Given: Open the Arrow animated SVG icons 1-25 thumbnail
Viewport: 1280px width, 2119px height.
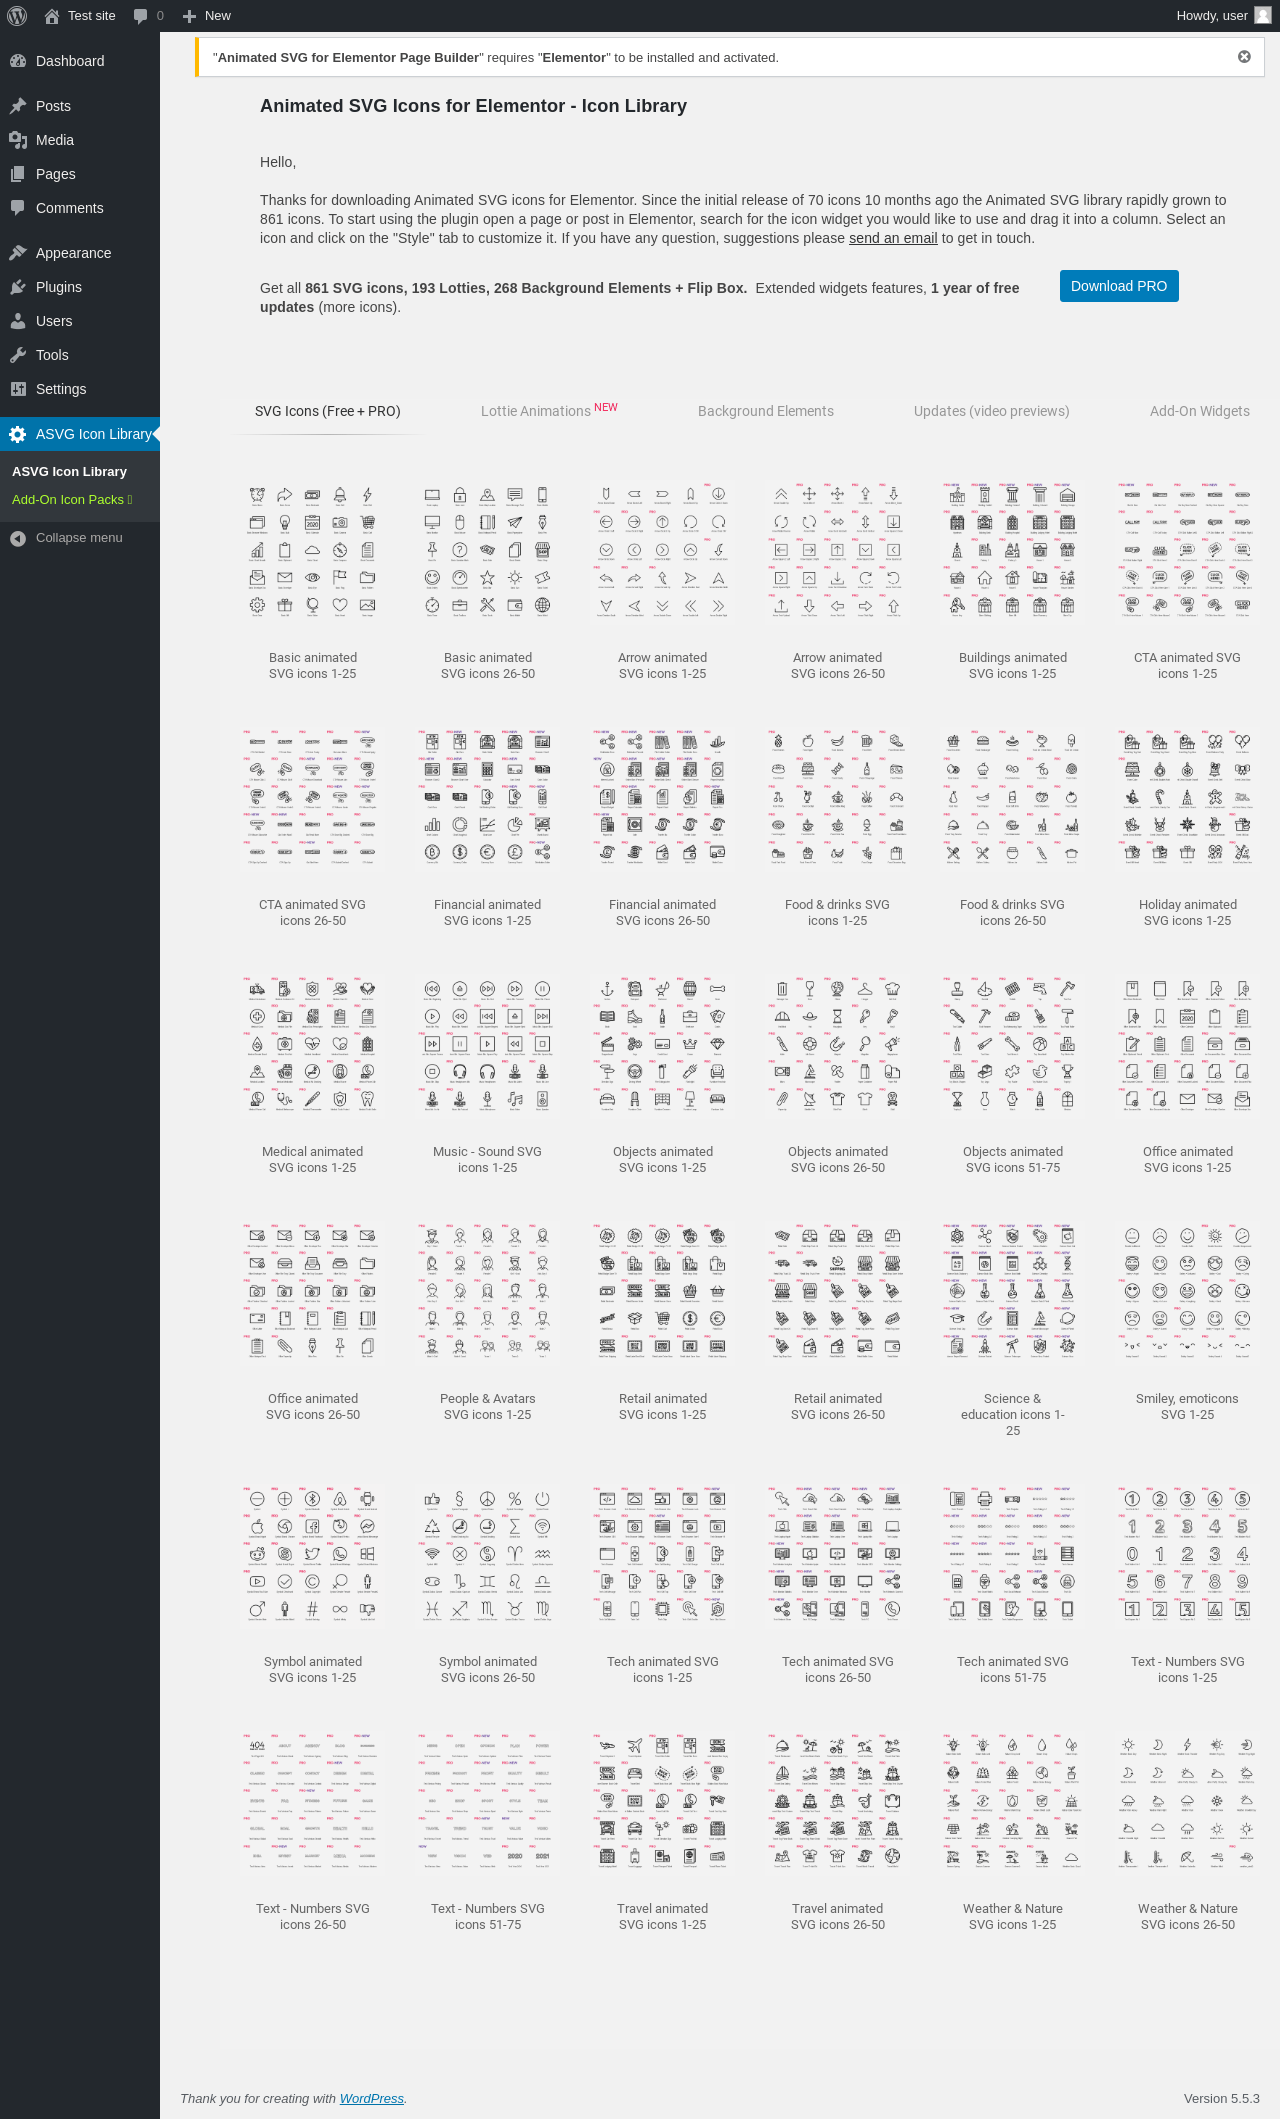Looking at the screenshot, I should point(663,550).
